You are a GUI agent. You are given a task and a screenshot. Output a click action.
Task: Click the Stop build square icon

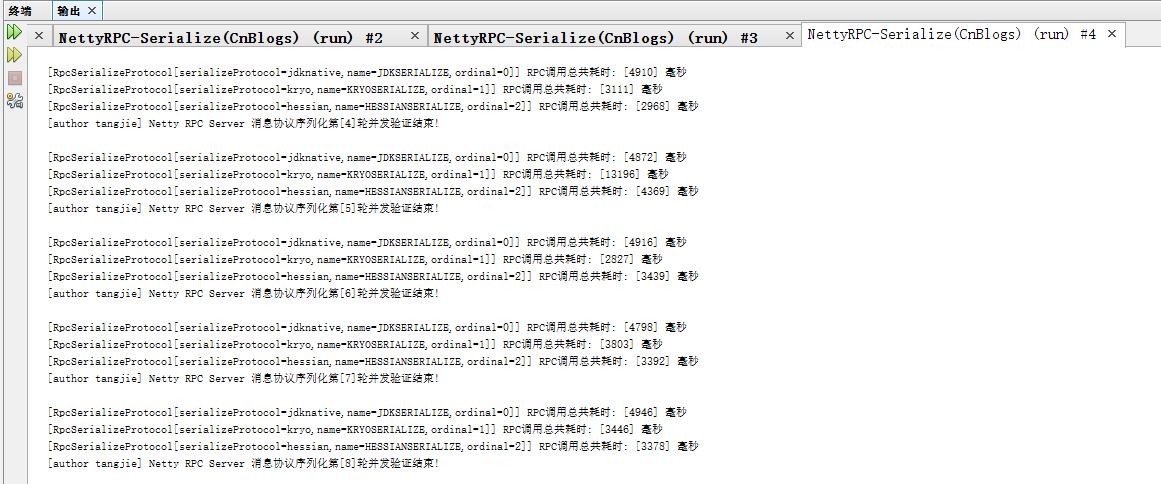click(14, 78)
